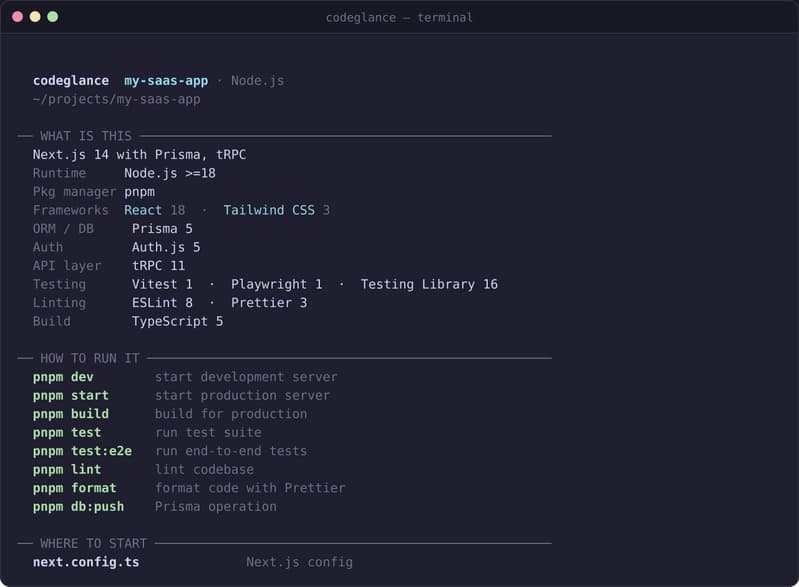Click the 'pnpm dev' command
The width and height of the screenshot is (799, 587).
pos(63,377)
